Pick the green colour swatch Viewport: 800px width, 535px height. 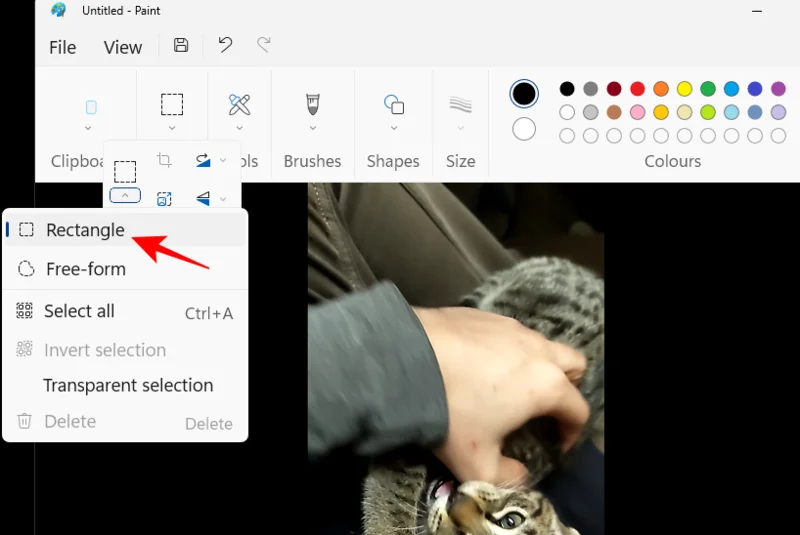click(x=708, y=89)
